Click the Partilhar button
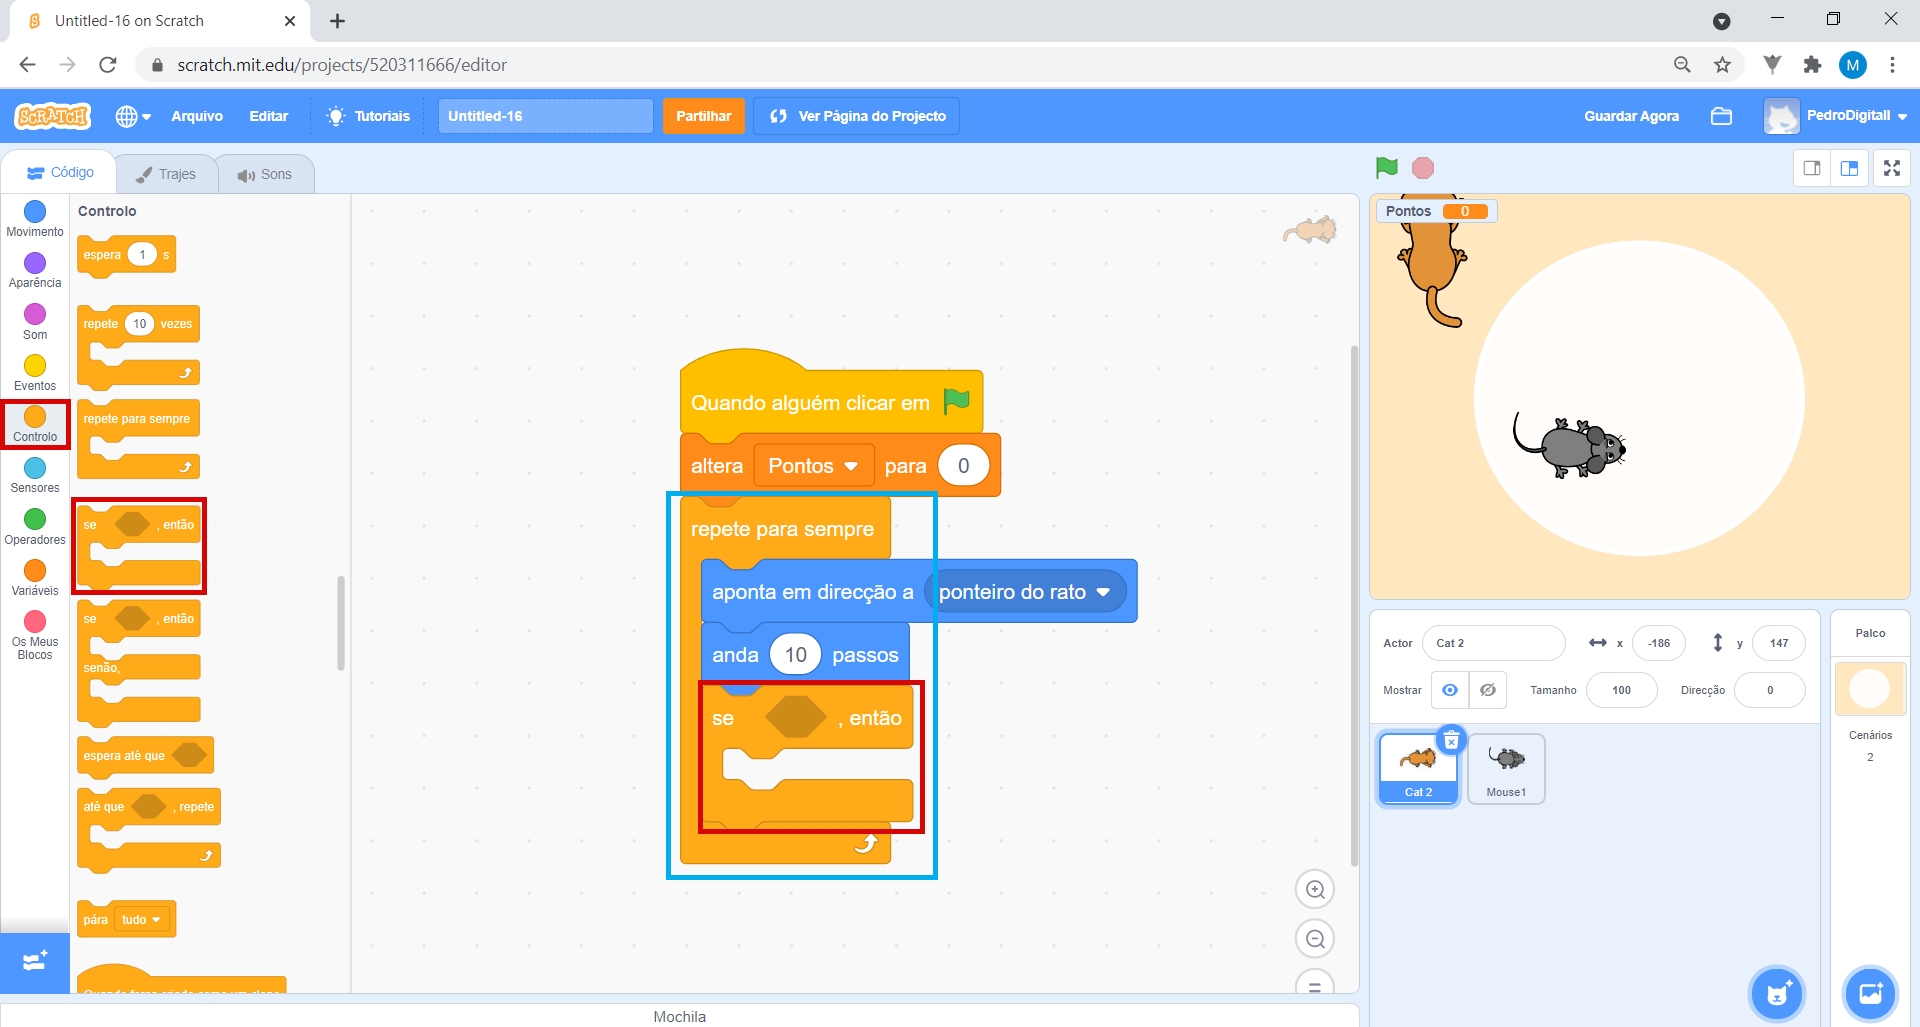 pyautogui.click(x=704, y=116)
